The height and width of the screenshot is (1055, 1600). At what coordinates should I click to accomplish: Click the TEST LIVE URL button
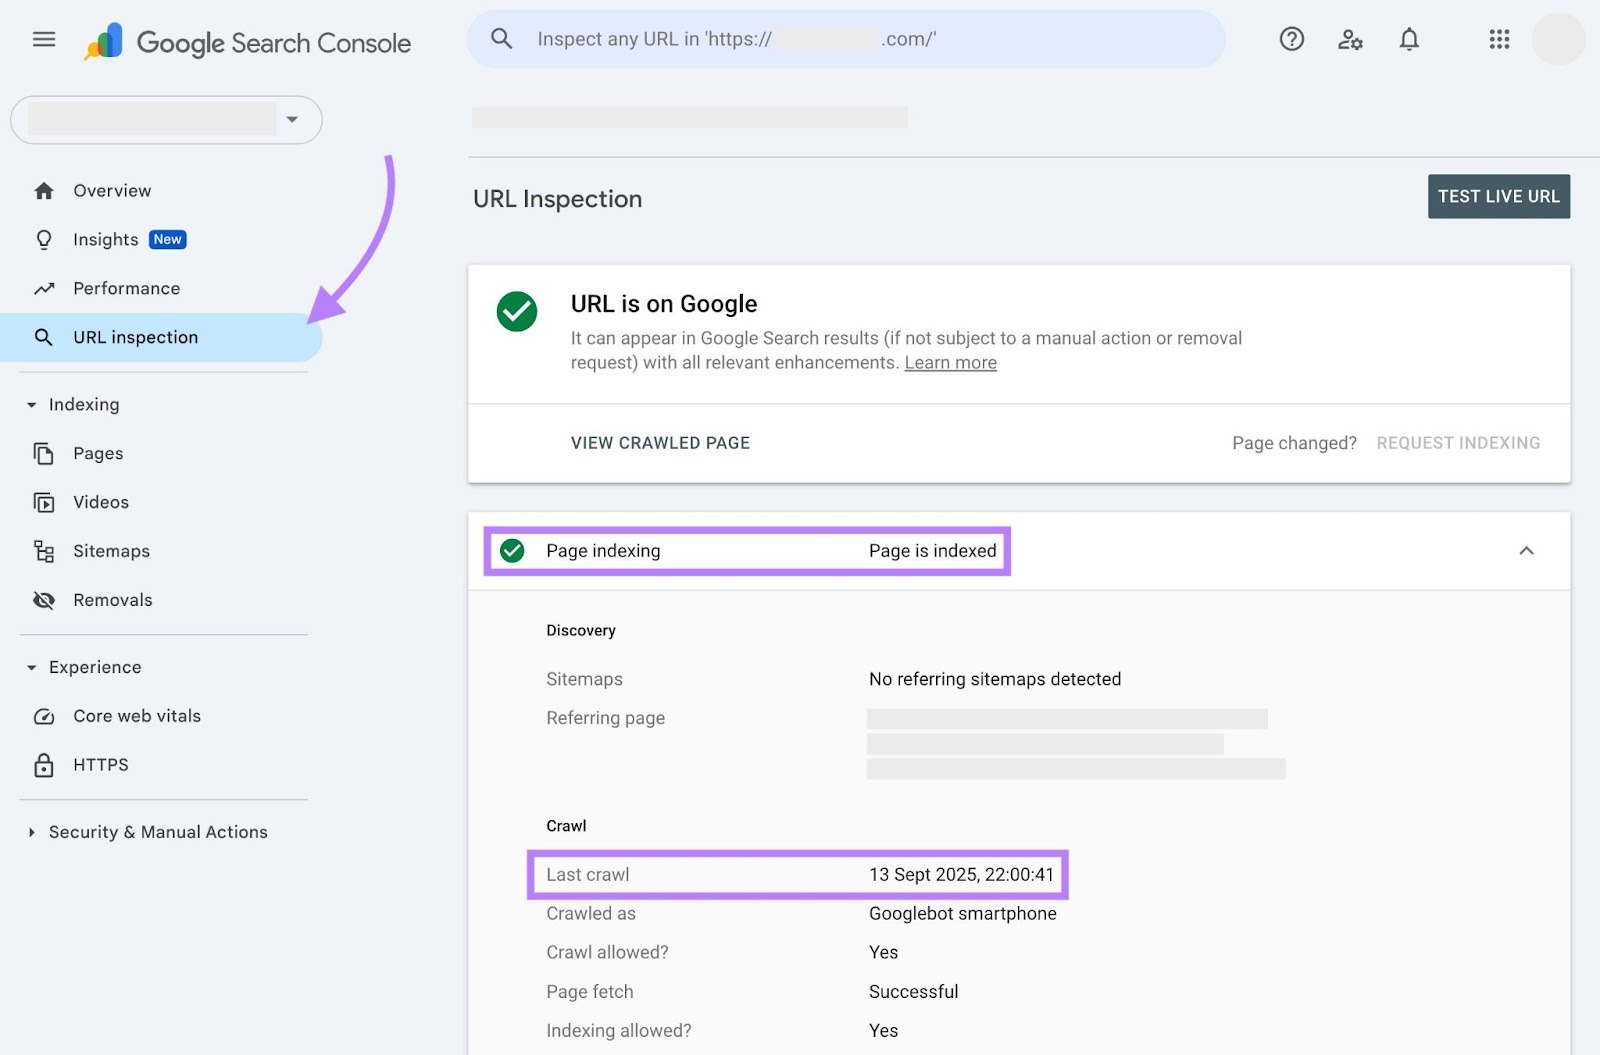(x=1498, y=196)
